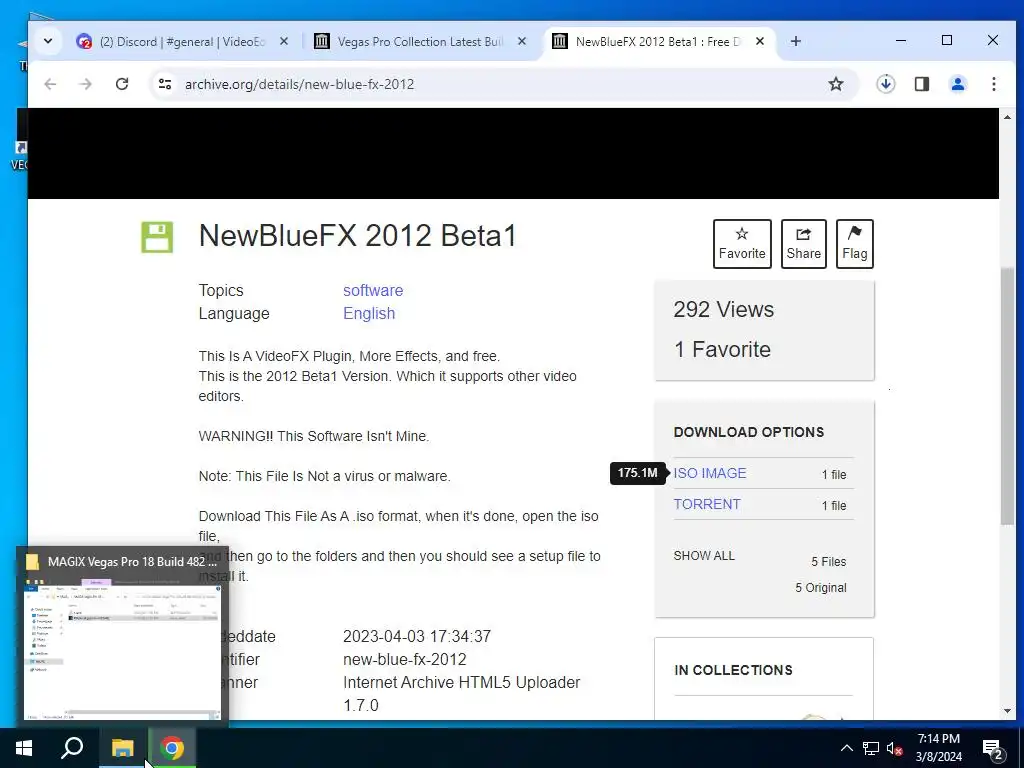This screenshot has height=768, width=1024.
Task: Open Chrome three-dot menu
Action: coord(993,84)
